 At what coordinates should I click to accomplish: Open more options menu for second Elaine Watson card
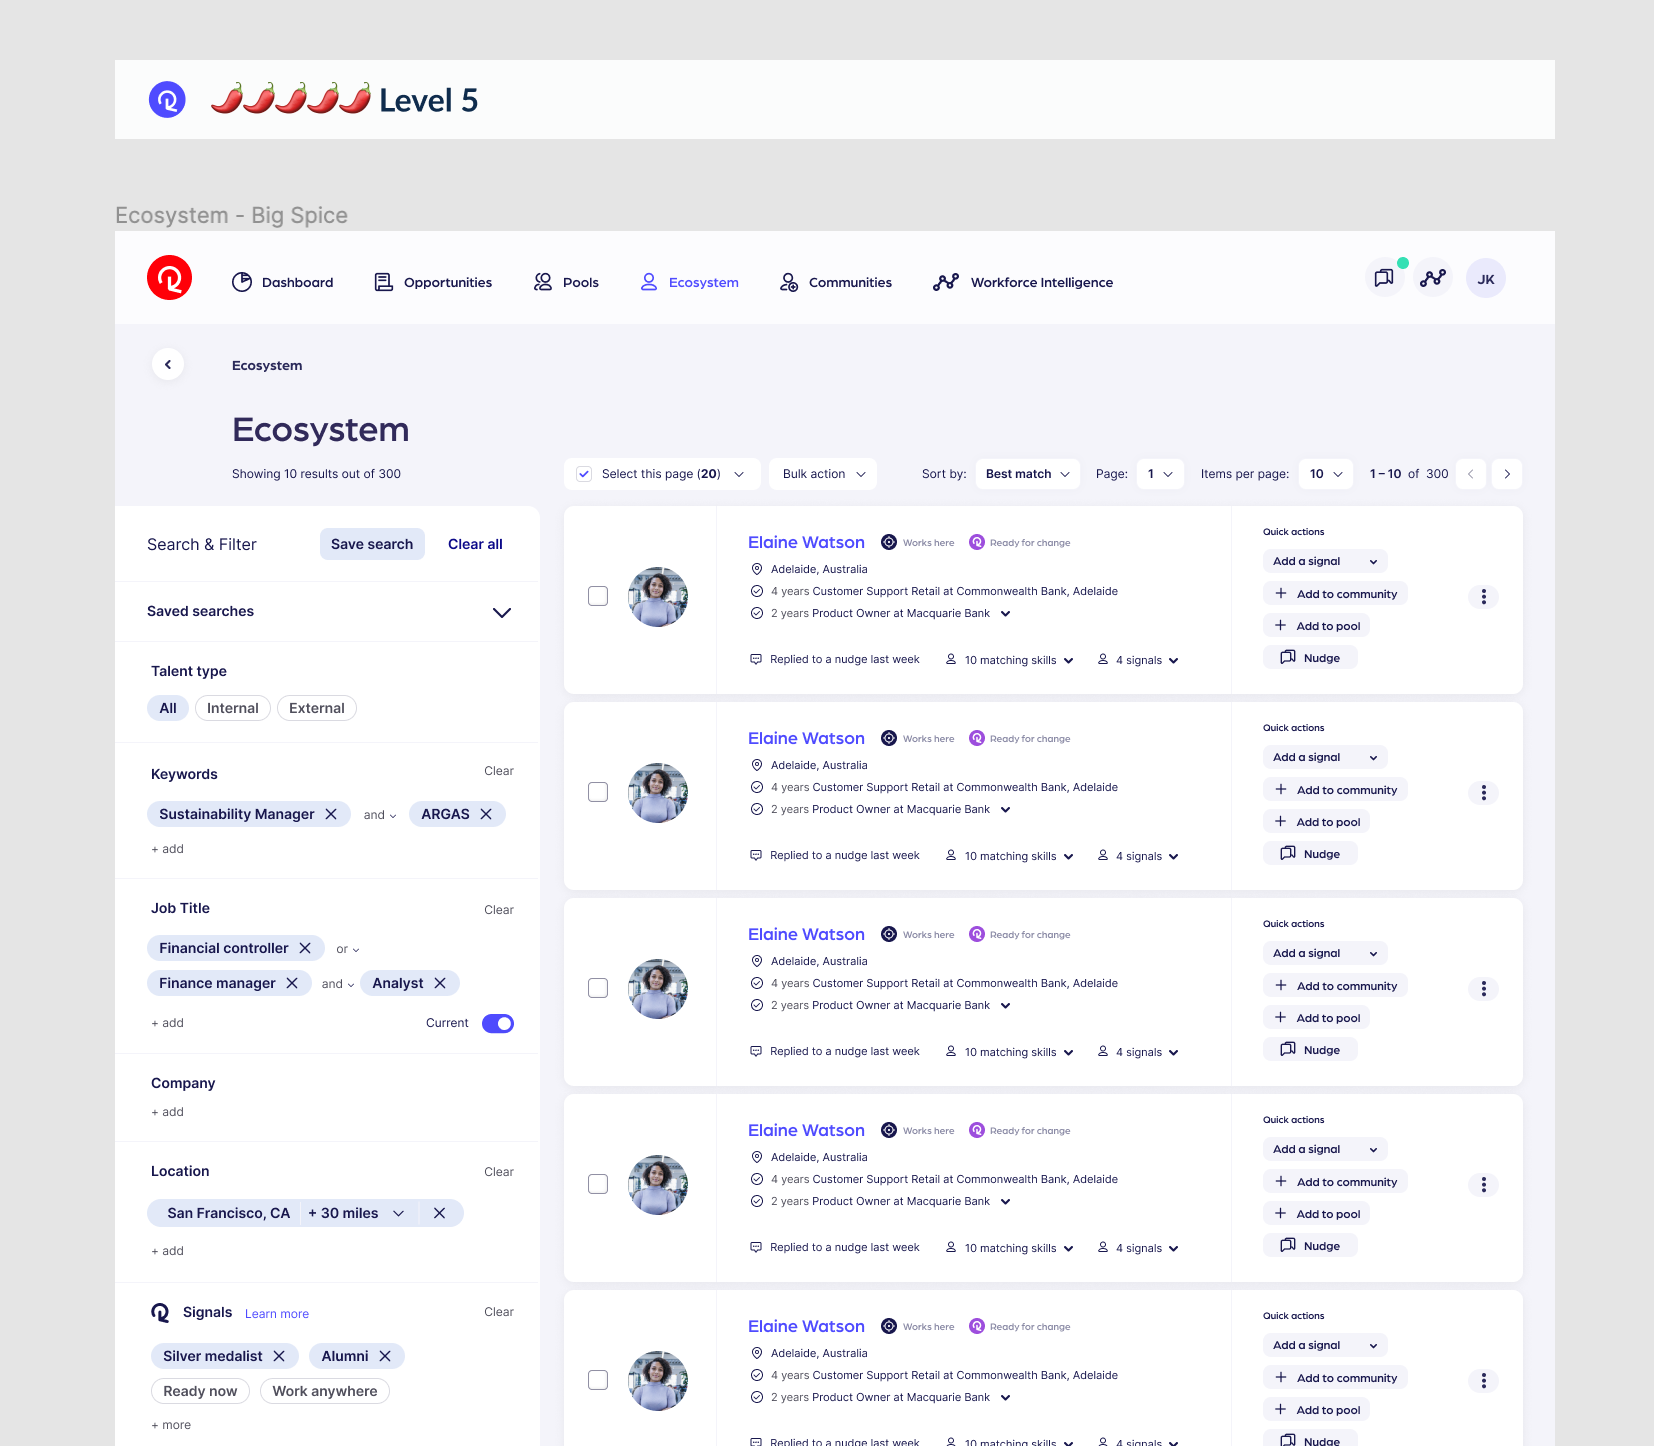point(1484,792)
